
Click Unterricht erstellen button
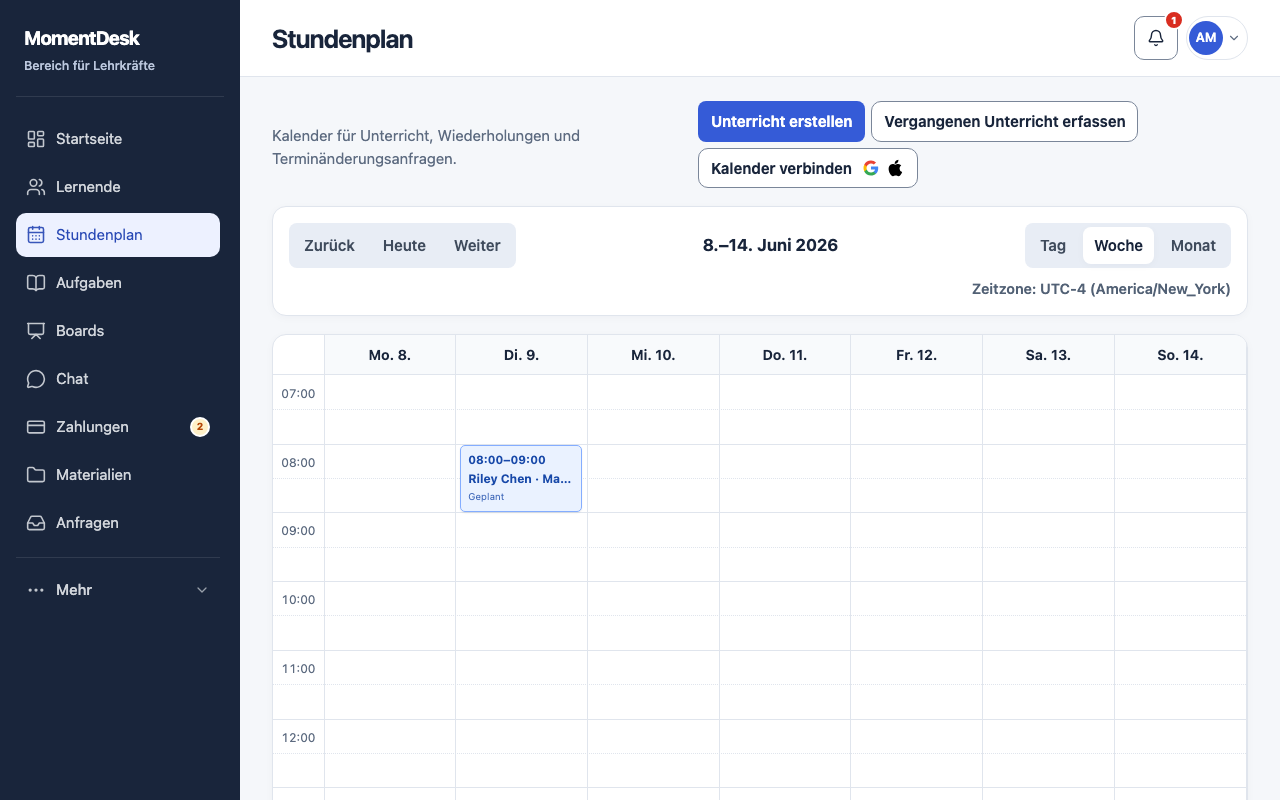click(781, 122)
